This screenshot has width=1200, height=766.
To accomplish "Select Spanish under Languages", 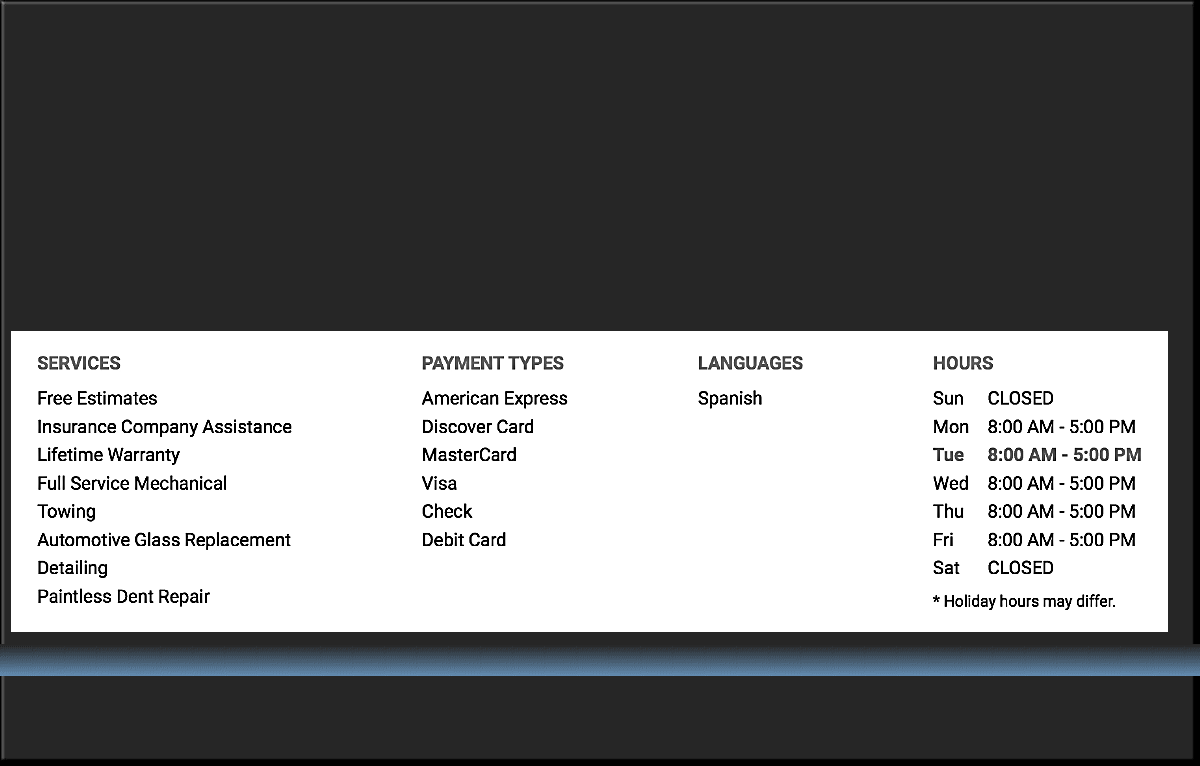I will [x=729, y=398].
